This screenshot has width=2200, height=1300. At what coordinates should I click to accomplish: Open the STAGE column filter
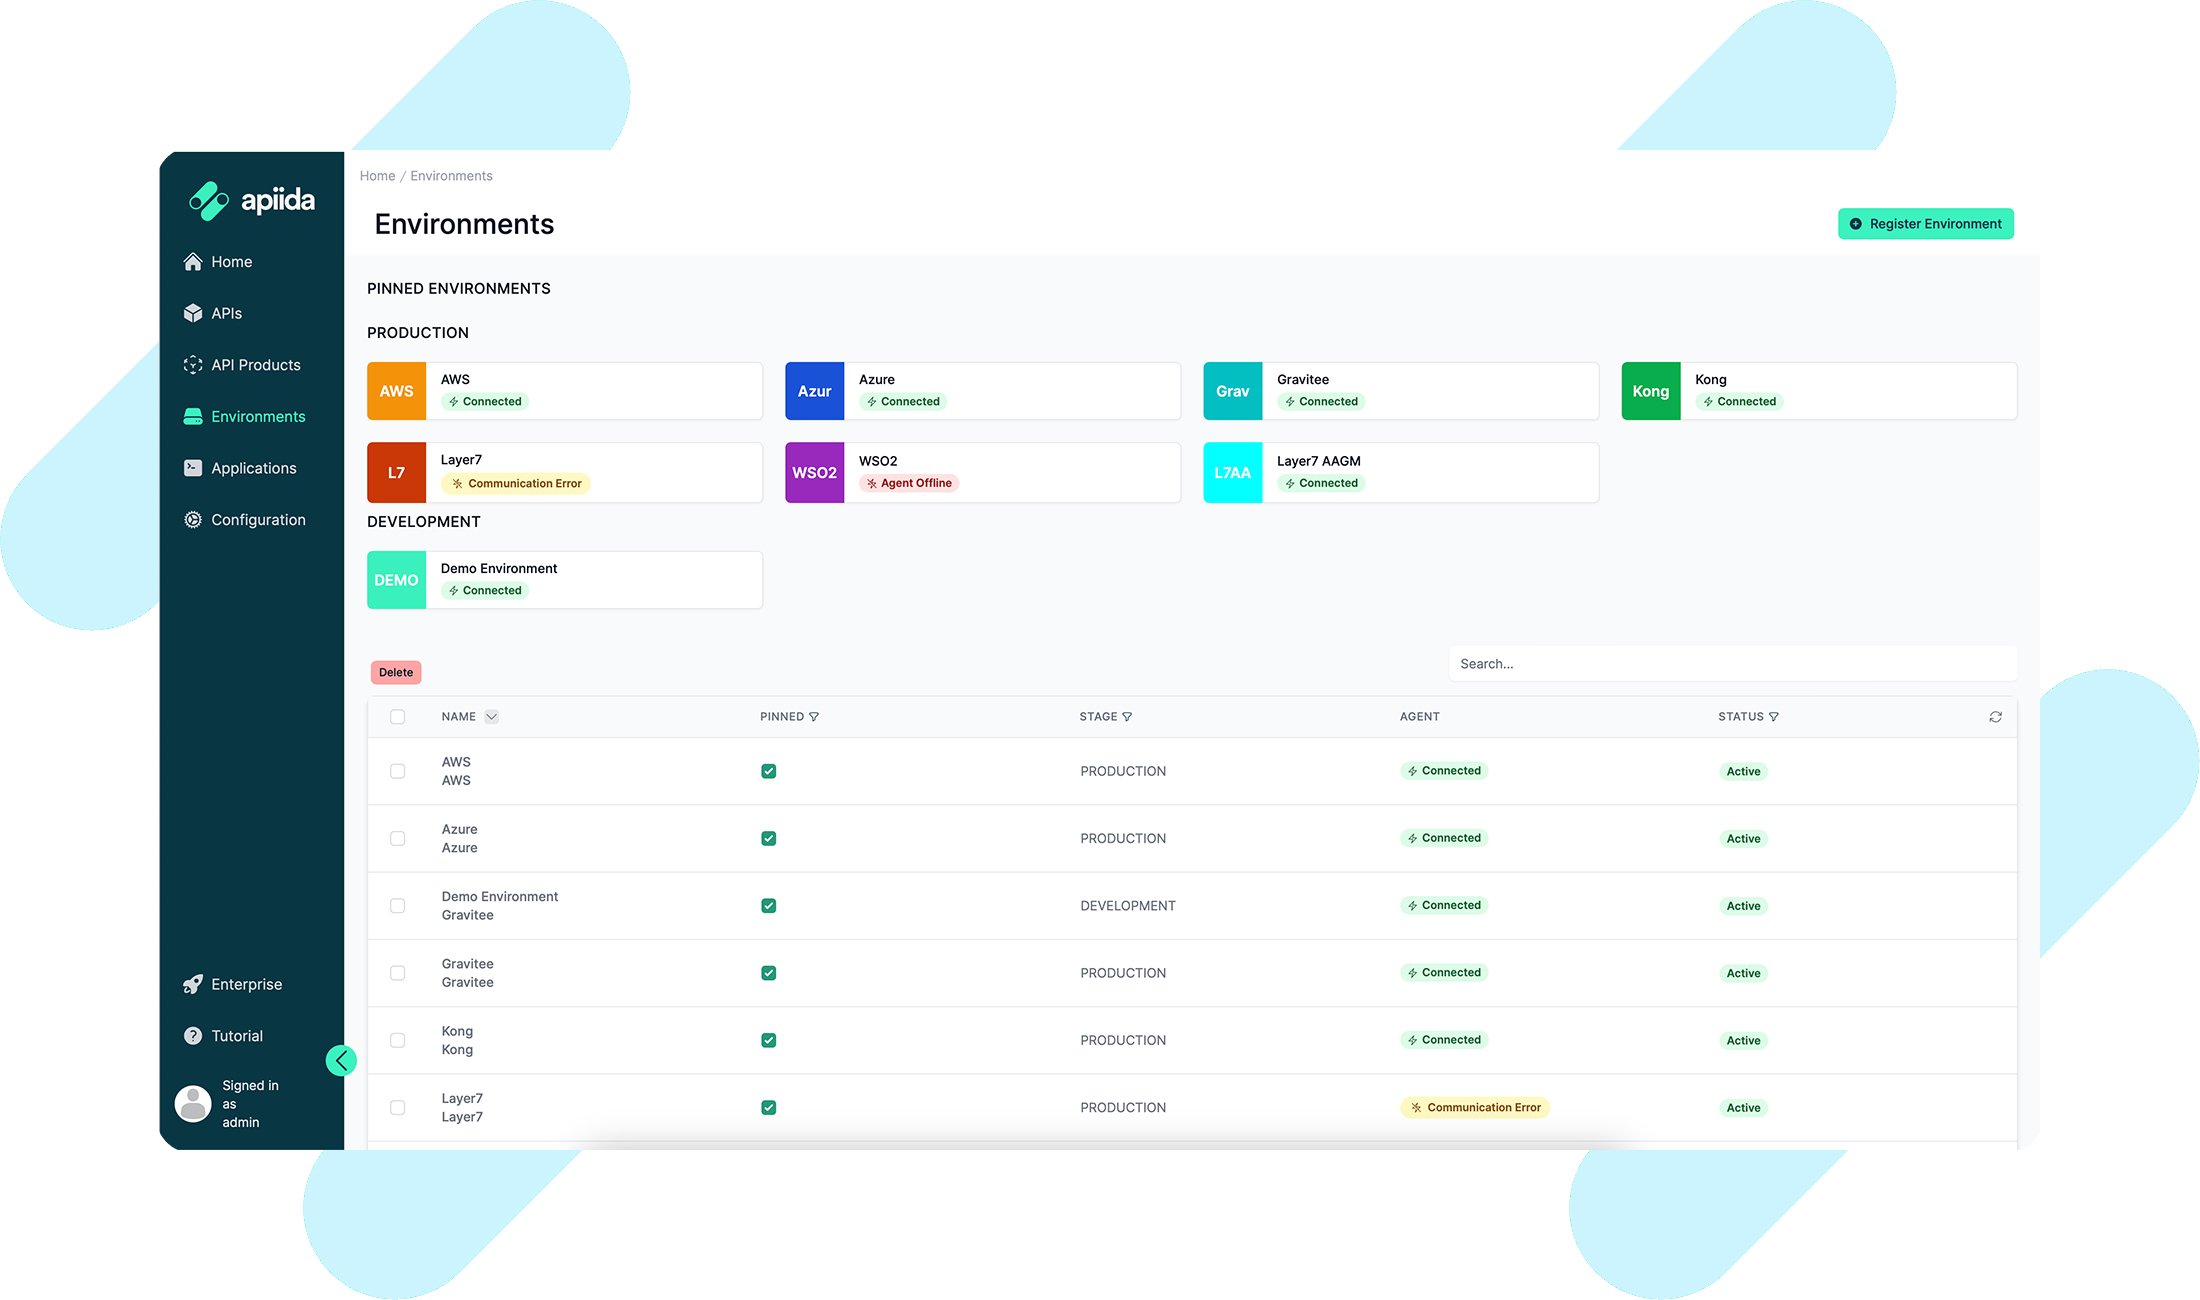pyautogui.click(x=1127, y=717)
